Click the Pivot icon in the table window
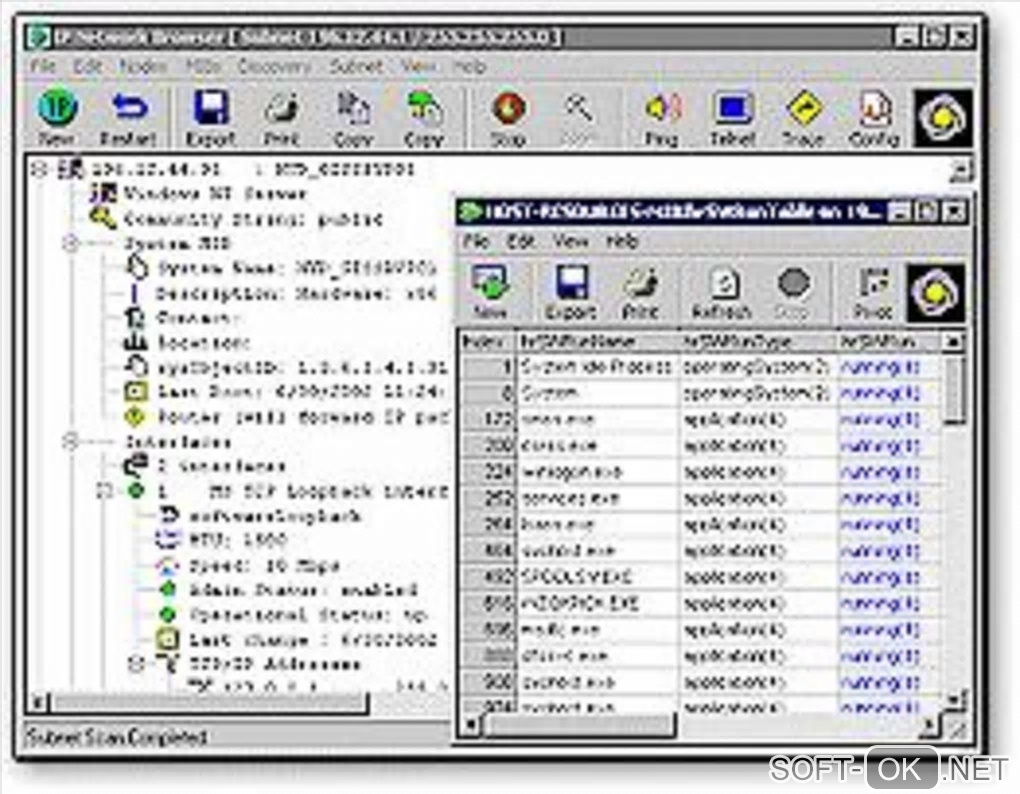The height and width of the screenshot is (794, 1020). pyautogui.click(x=872, y=292)
